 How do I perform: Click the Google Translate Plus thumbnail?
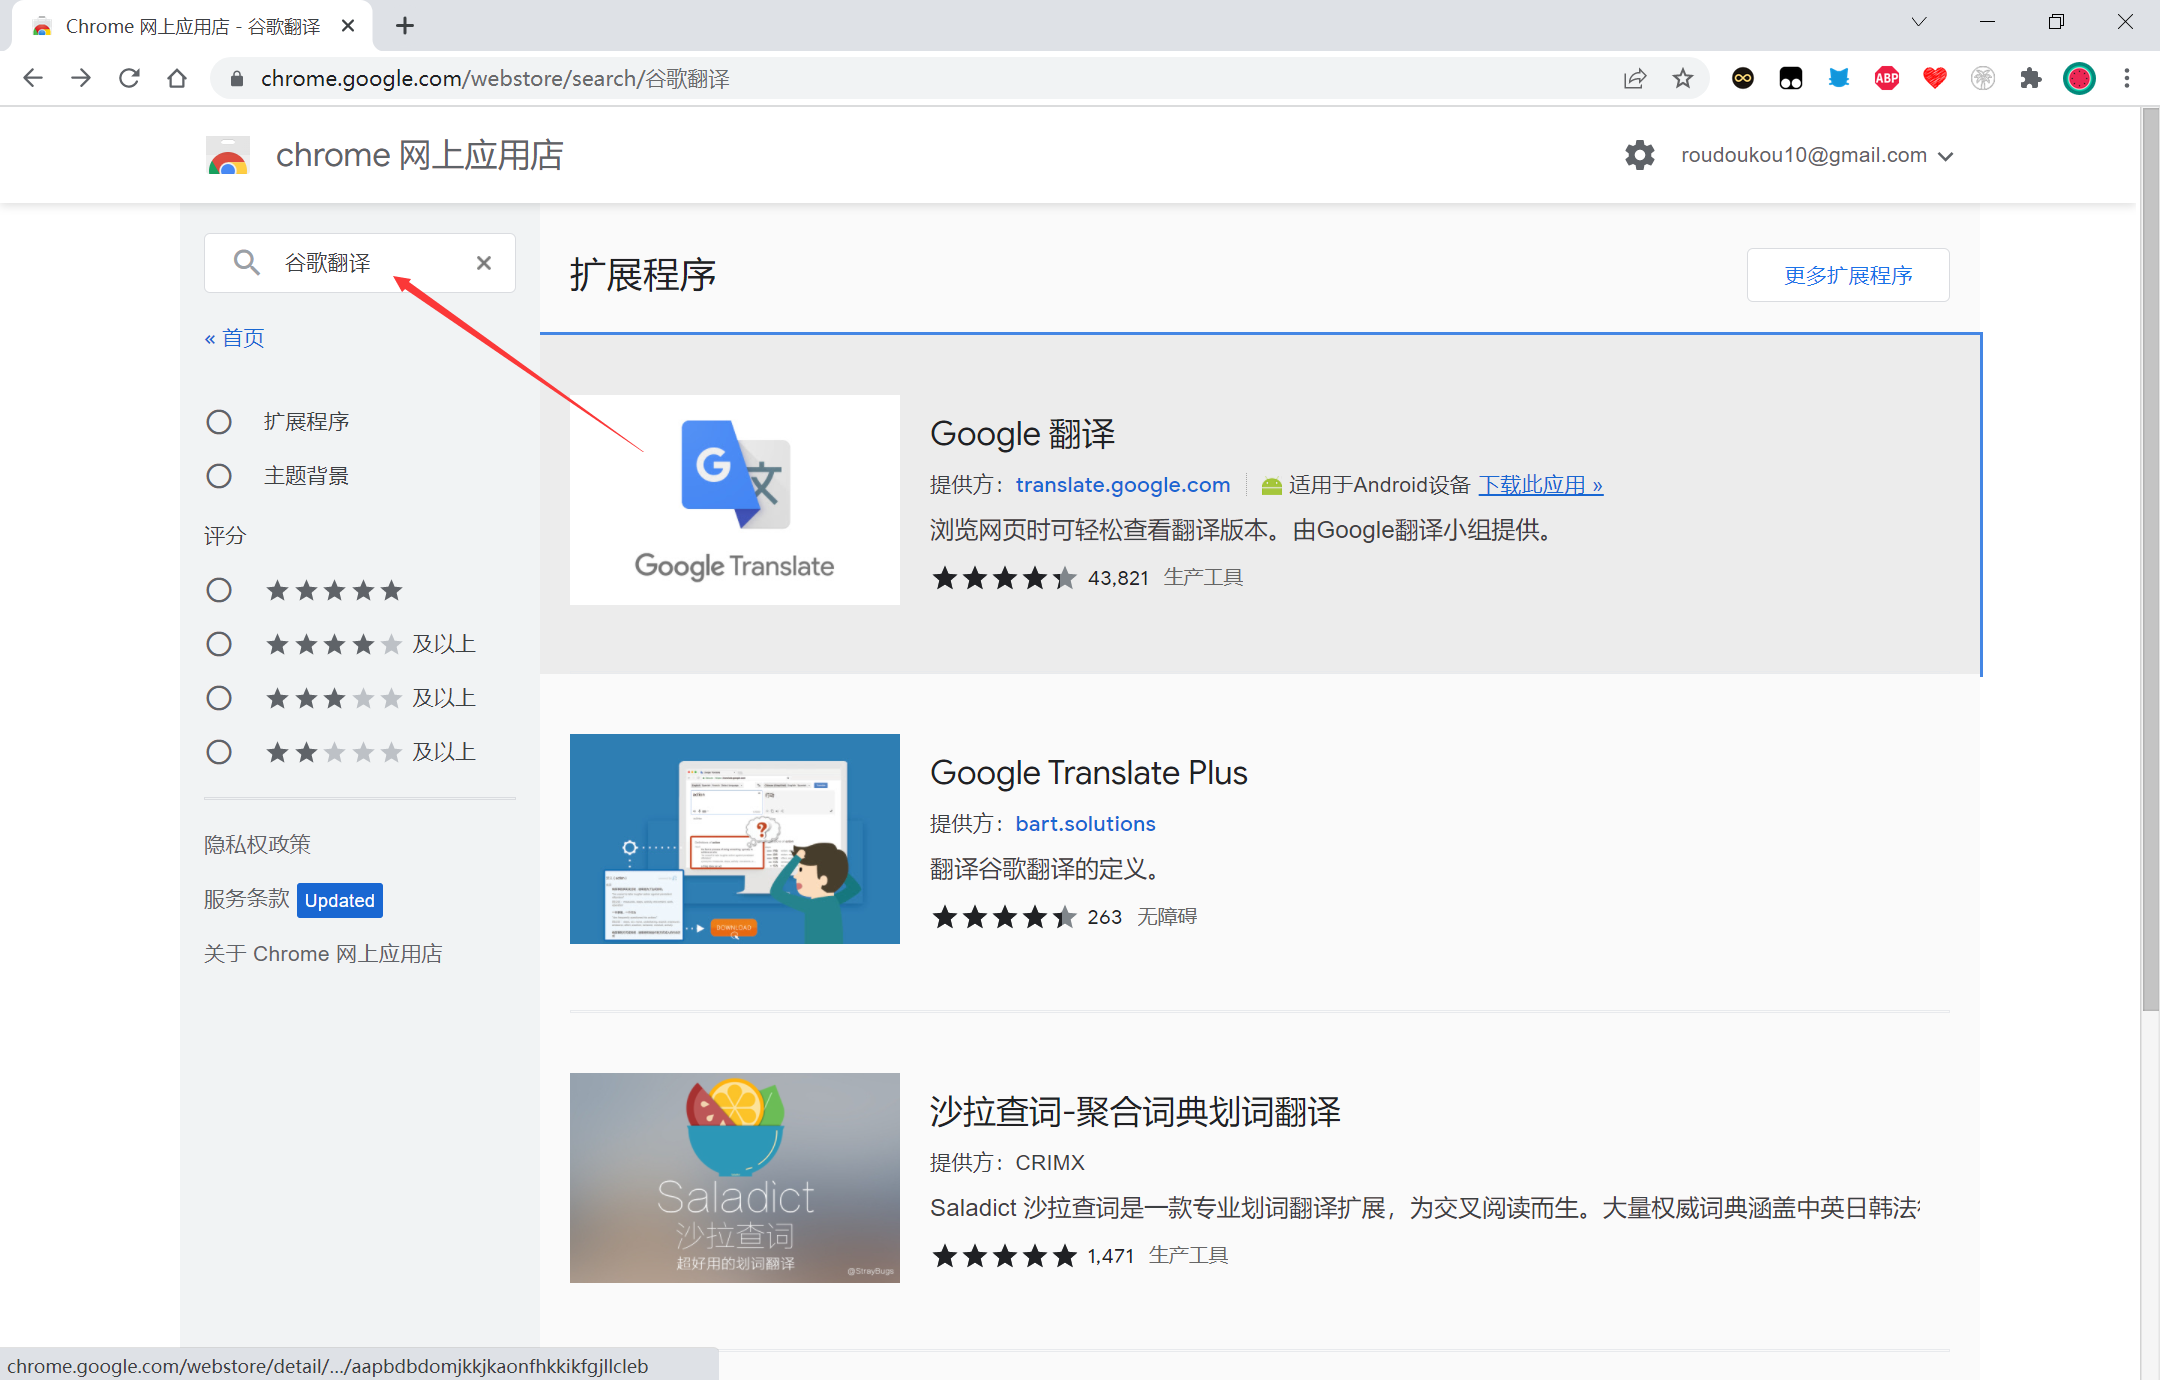[x=735, y=839]
